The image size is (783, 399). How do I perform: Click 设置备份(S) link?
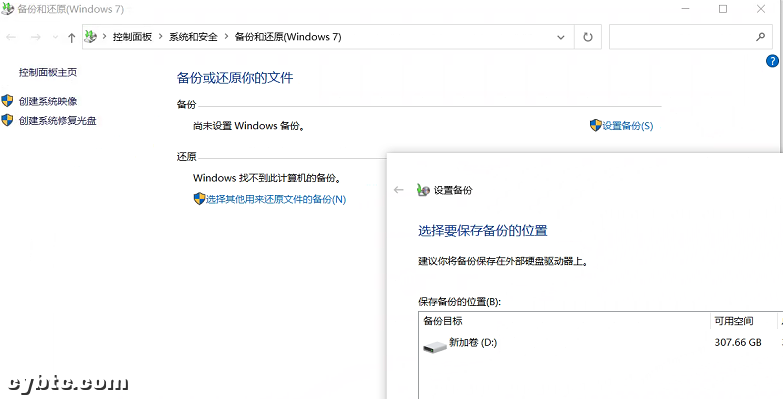pos(628,126)
